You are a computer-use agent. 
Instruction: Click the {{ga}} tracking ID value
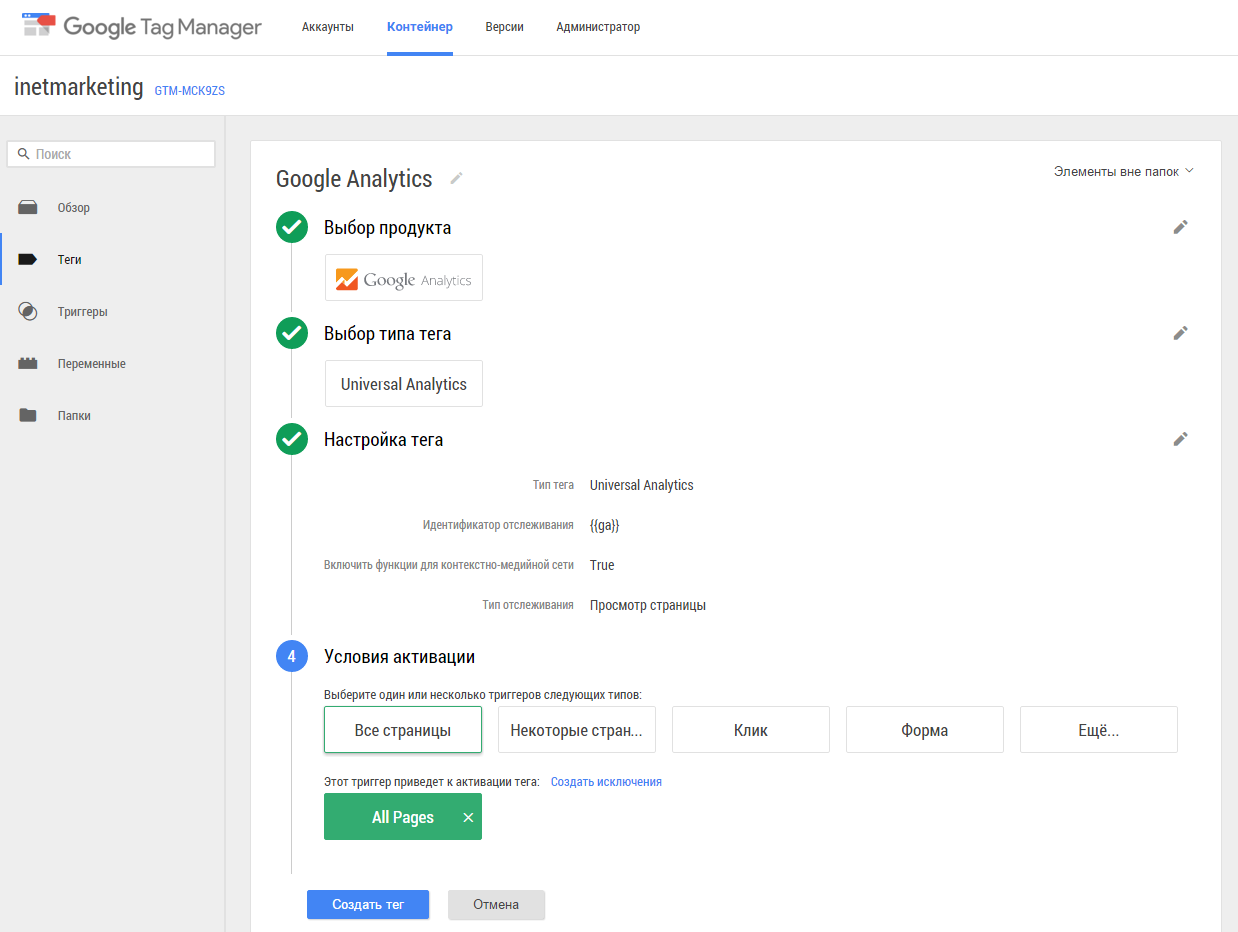(605, 525)
